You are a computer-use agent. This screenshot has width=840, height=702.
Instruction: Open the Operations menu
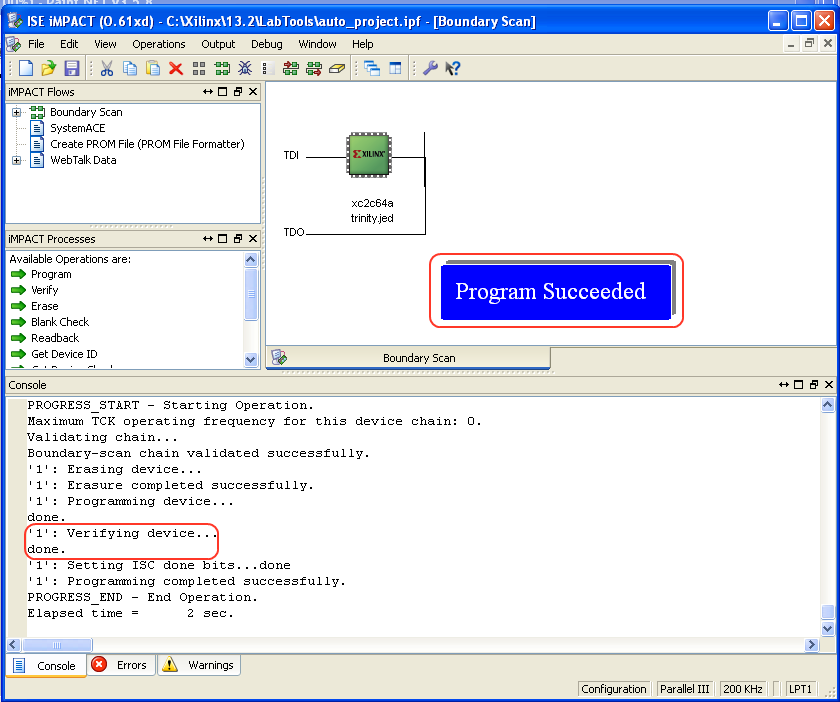point(159,44)
